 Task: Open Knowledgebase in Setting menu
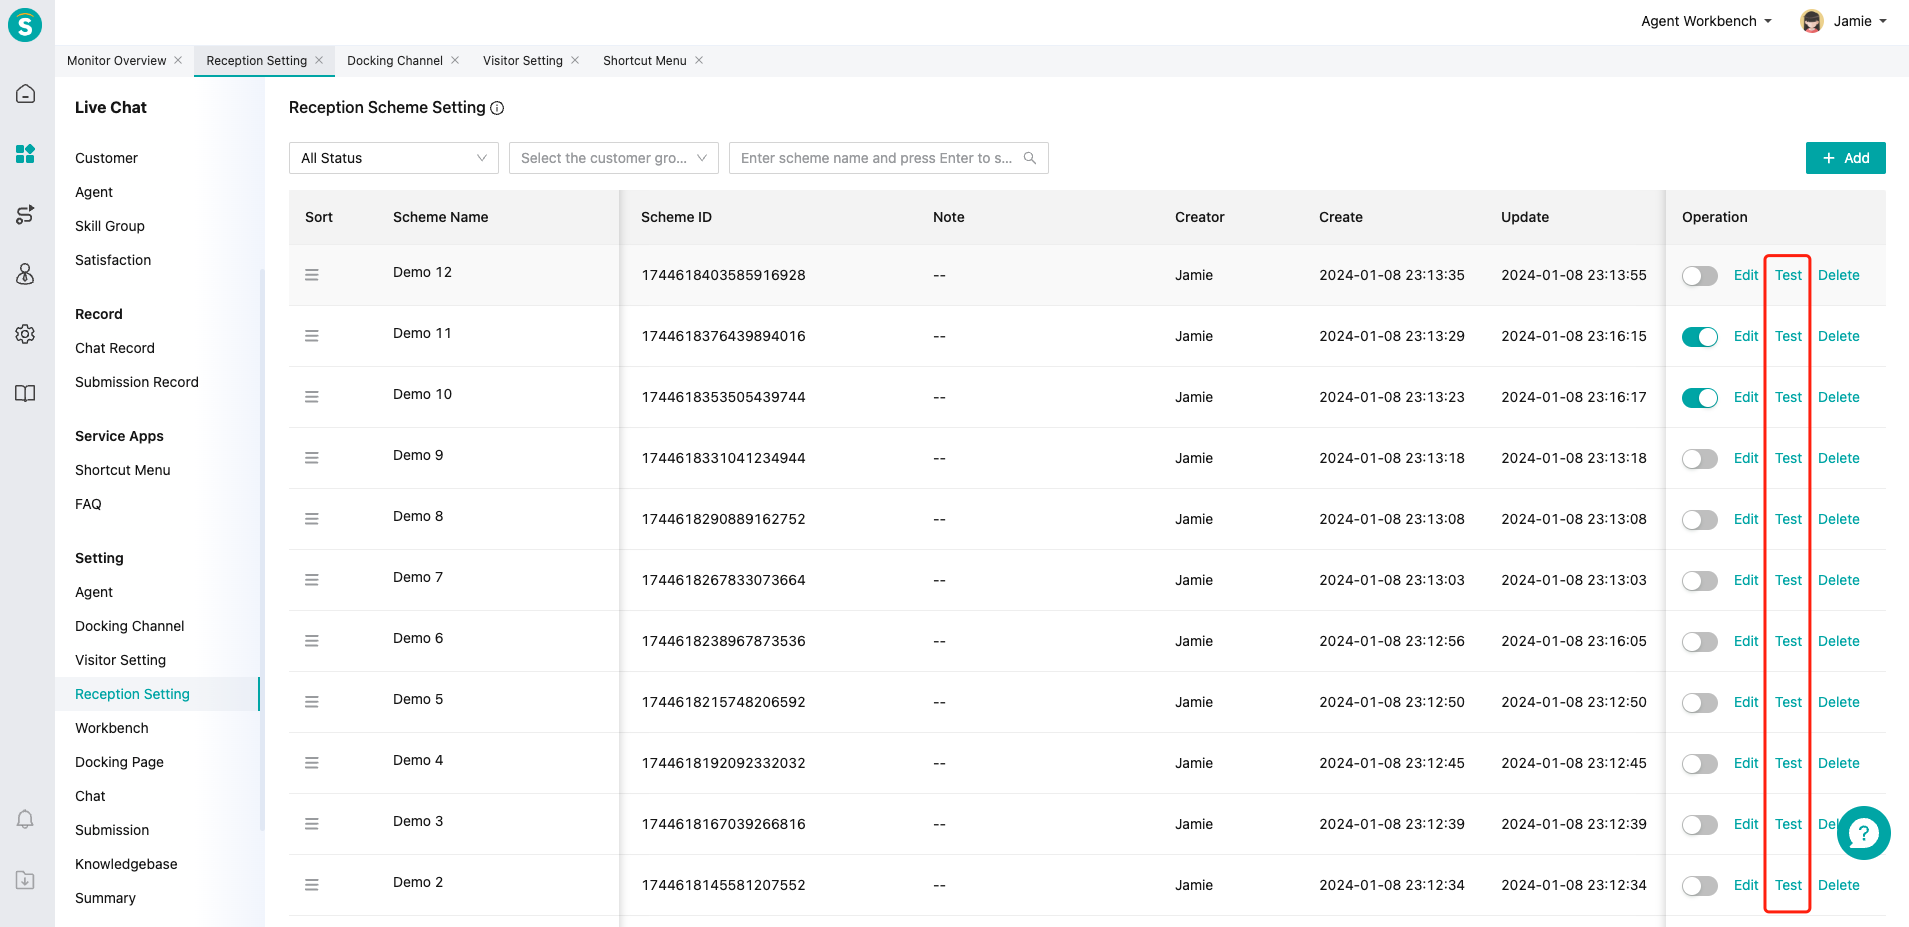(126, 864)
